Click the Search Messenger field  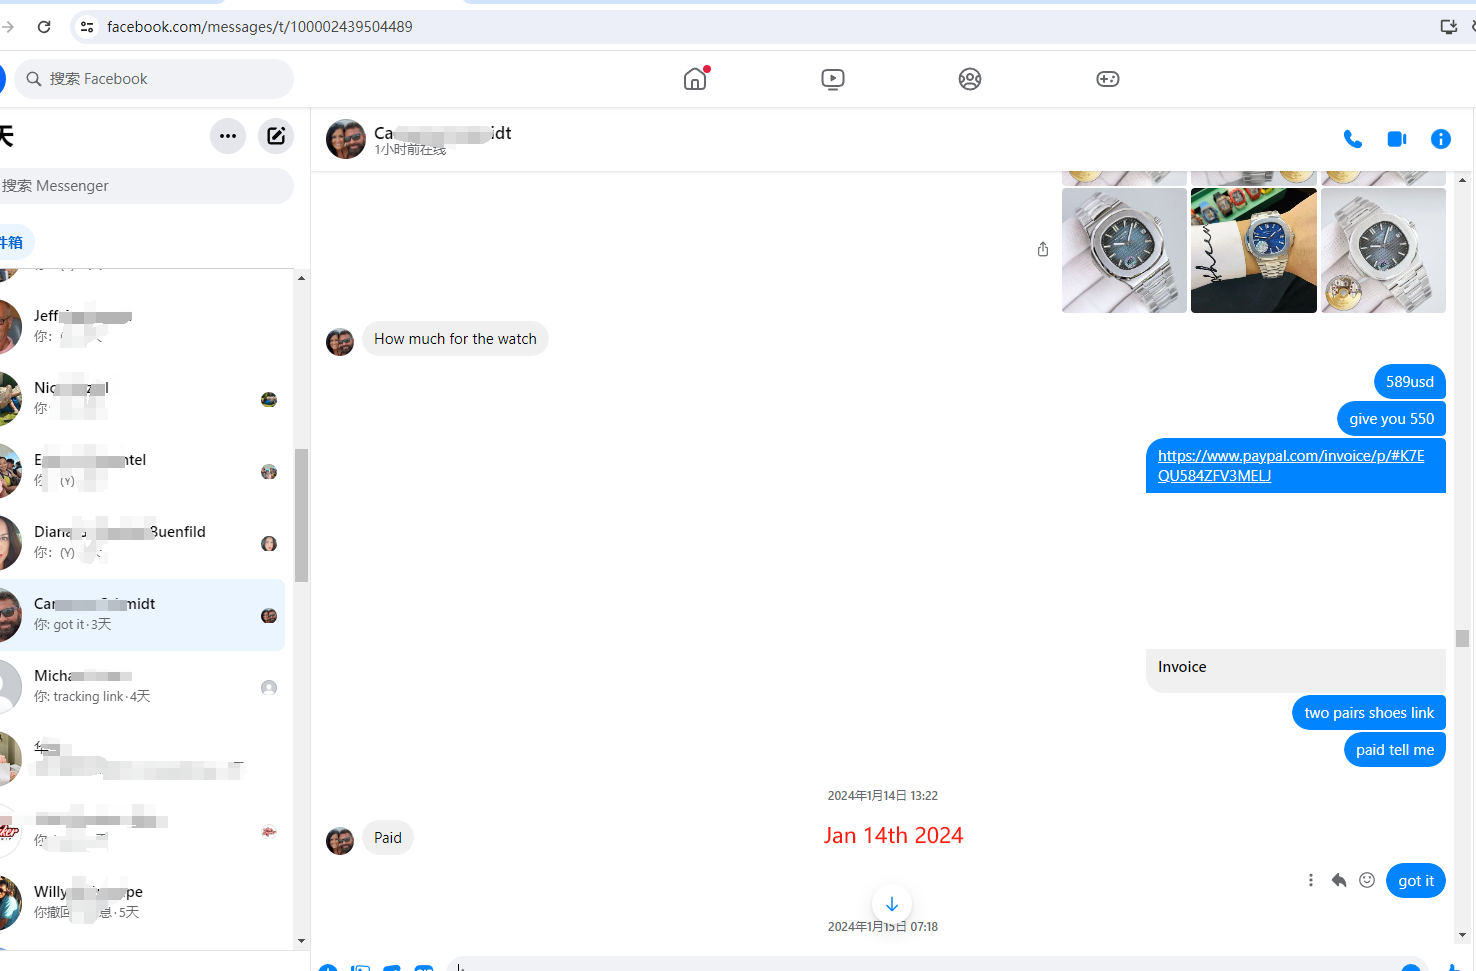[150, 186]
